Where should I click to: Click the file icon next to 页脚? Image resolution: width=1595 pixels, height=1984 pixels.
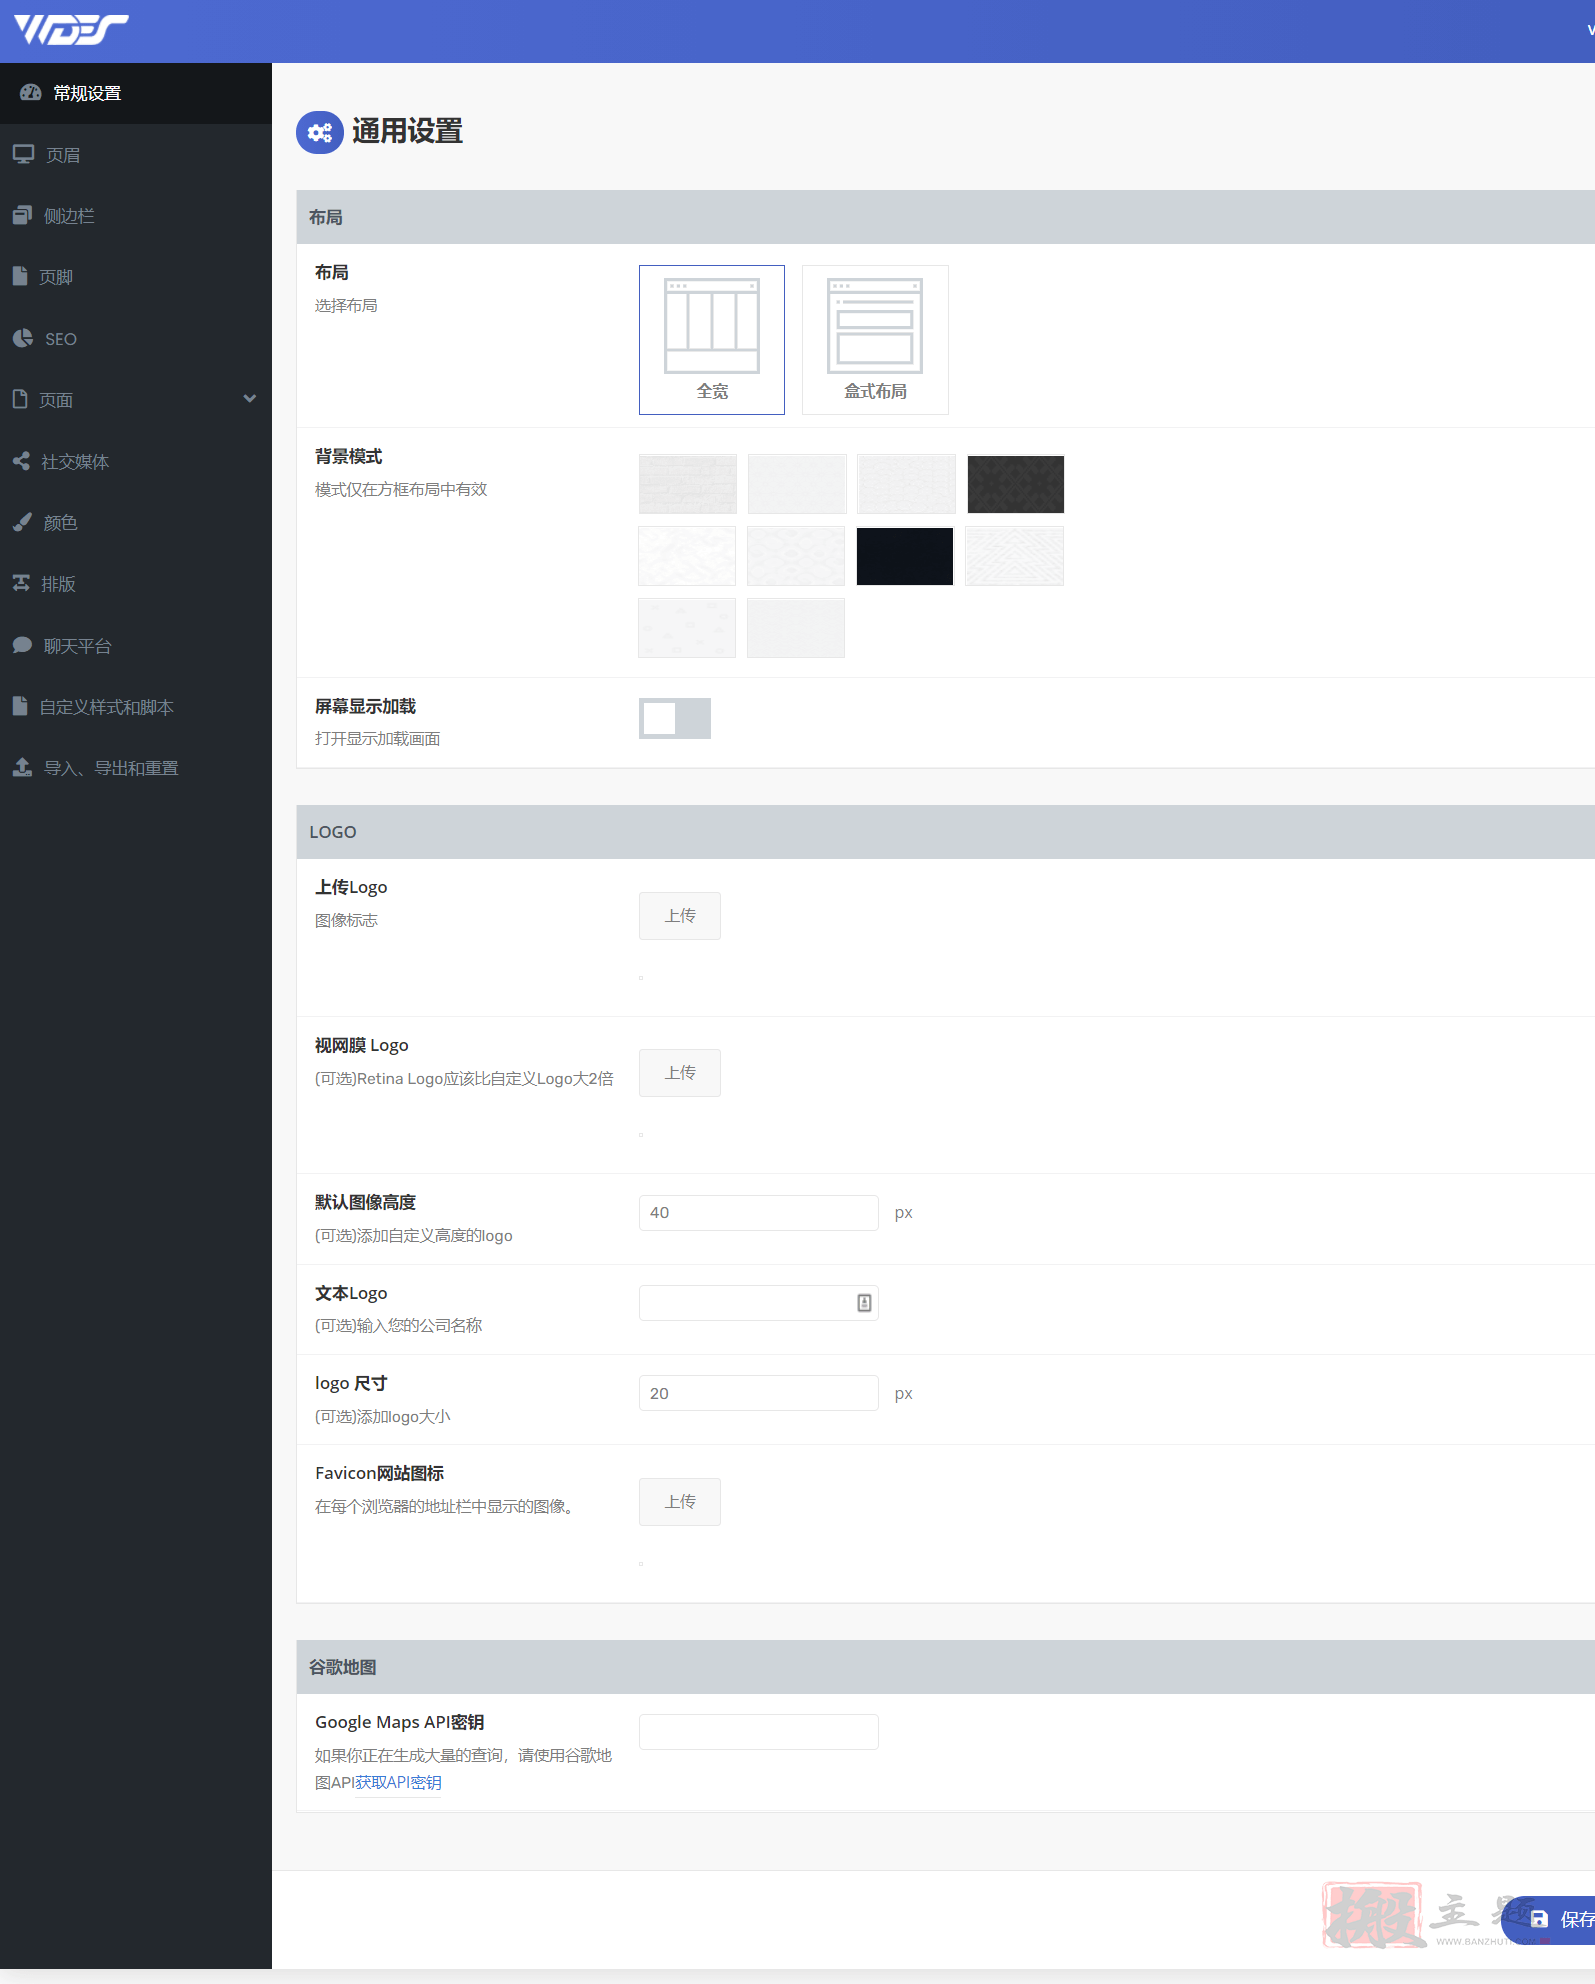[20, 276]
